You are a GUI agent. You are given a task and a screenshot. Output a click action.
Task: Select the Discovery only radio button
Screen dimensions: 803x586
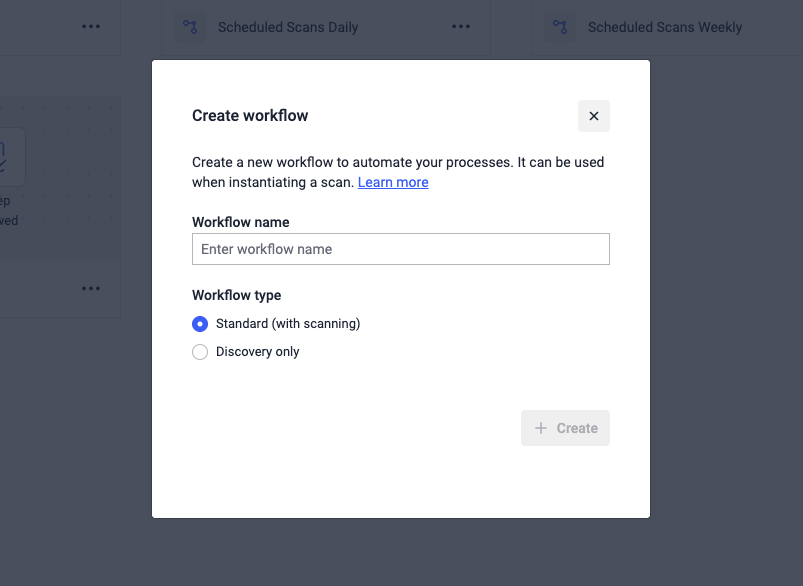[200, 352]
